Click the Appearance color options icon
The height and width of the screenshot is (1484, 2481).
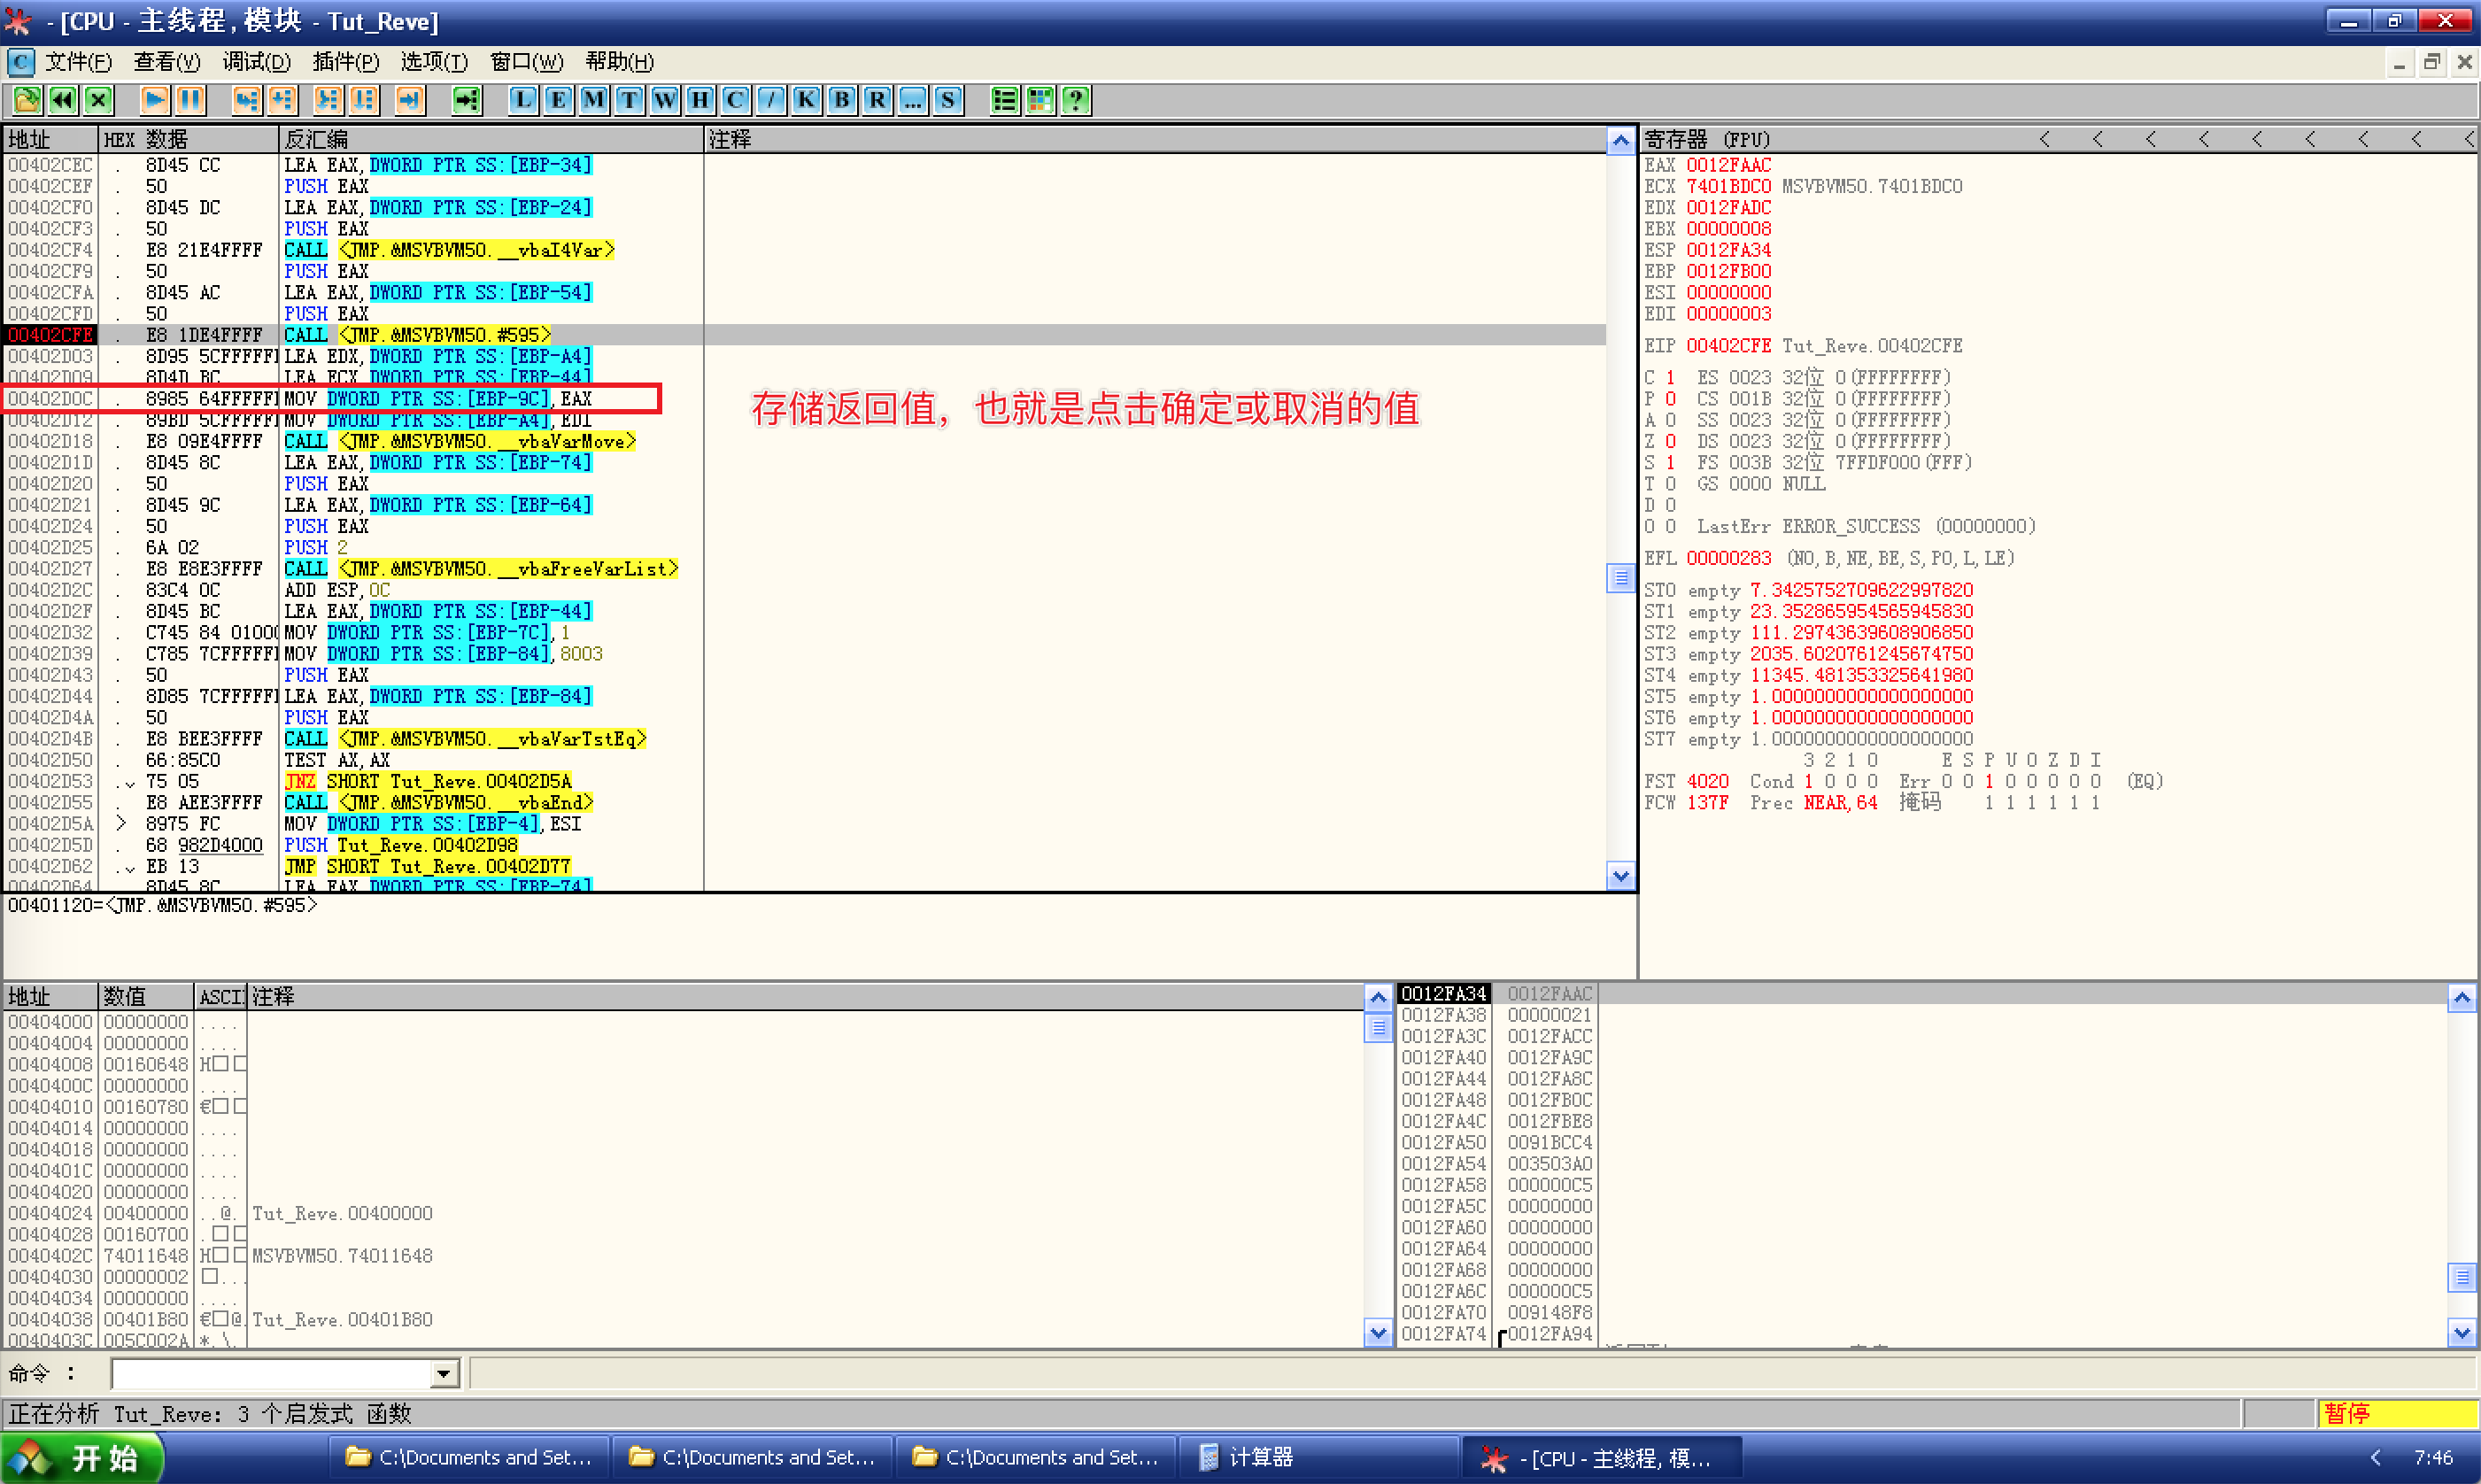(x=1040, y=100)
